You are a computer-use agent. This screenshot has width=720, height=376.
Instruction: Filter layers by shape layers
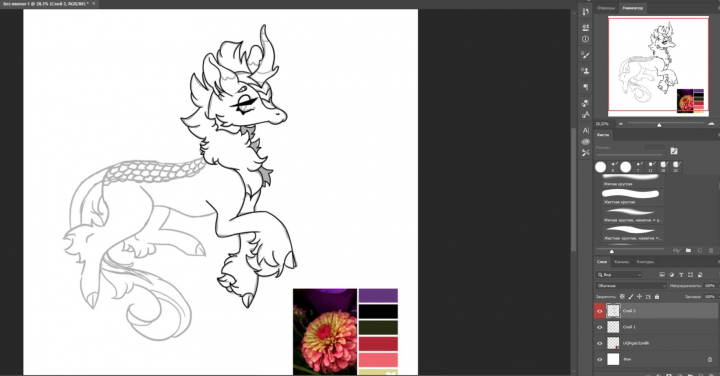691,275
